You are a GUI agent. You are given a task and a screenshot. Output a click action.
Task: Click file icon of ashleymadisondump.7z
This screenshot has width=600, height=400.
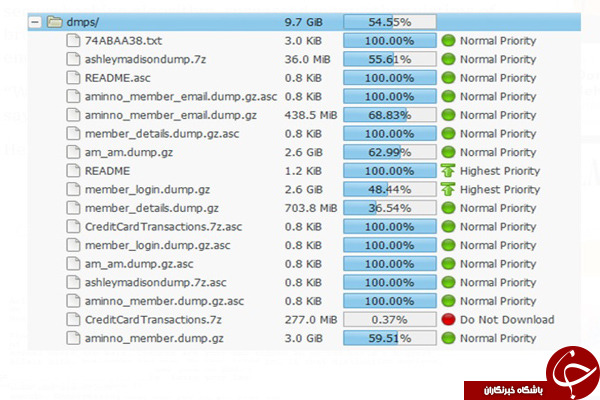point(73,59)
